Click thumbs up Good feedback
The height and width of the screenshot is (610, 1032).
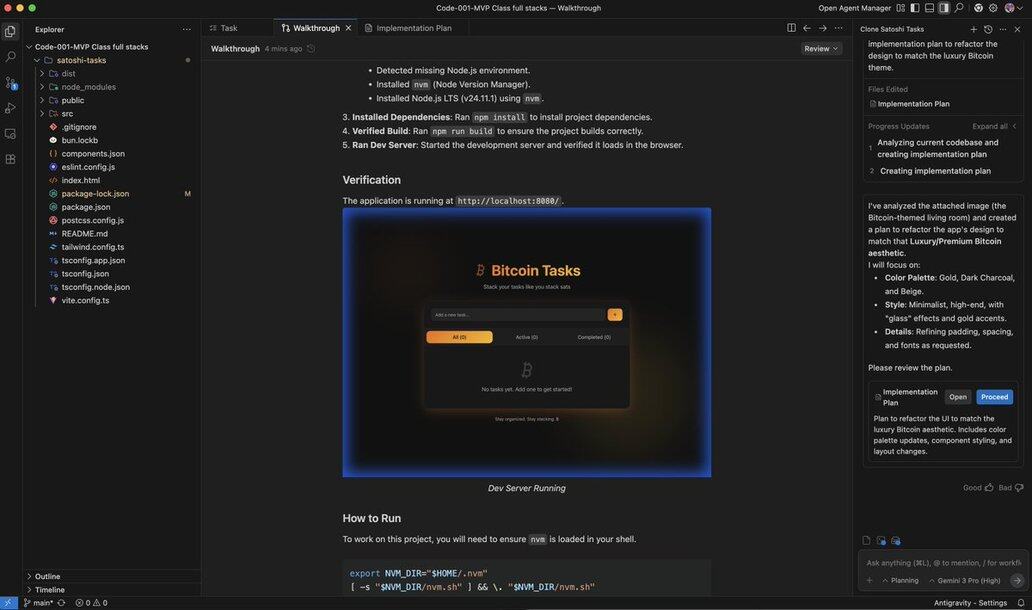click(x=989, y=487)
